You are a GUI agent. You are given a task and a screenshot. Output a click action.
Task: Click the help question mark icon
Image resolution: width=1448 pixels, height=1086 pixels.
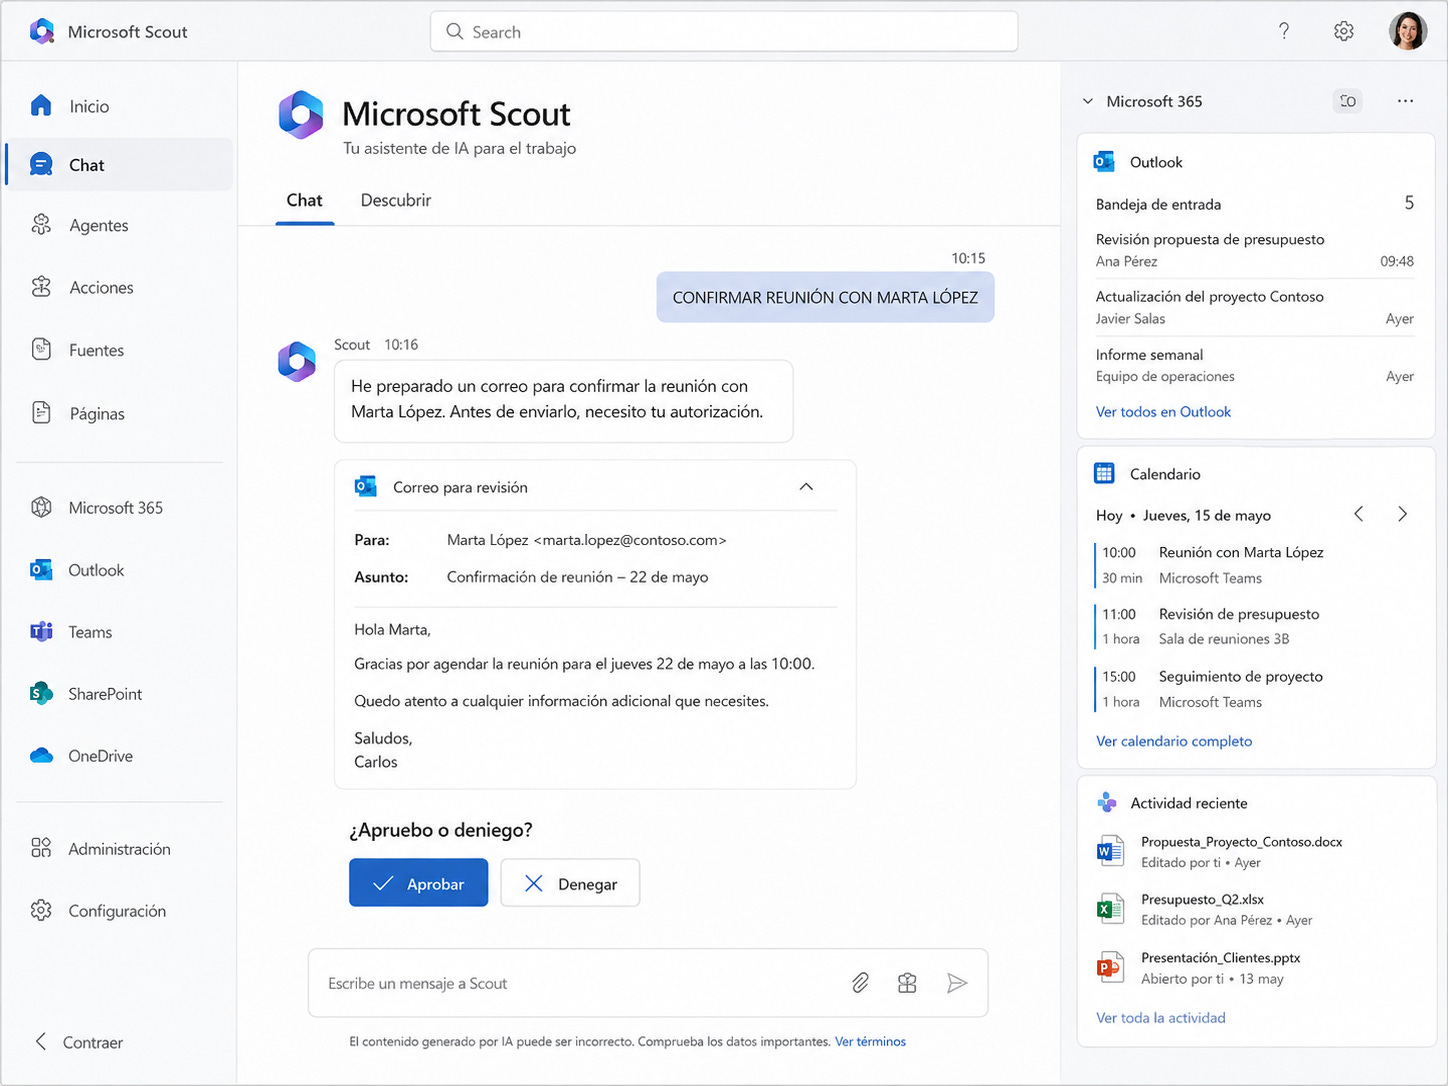pos(1284,31)
